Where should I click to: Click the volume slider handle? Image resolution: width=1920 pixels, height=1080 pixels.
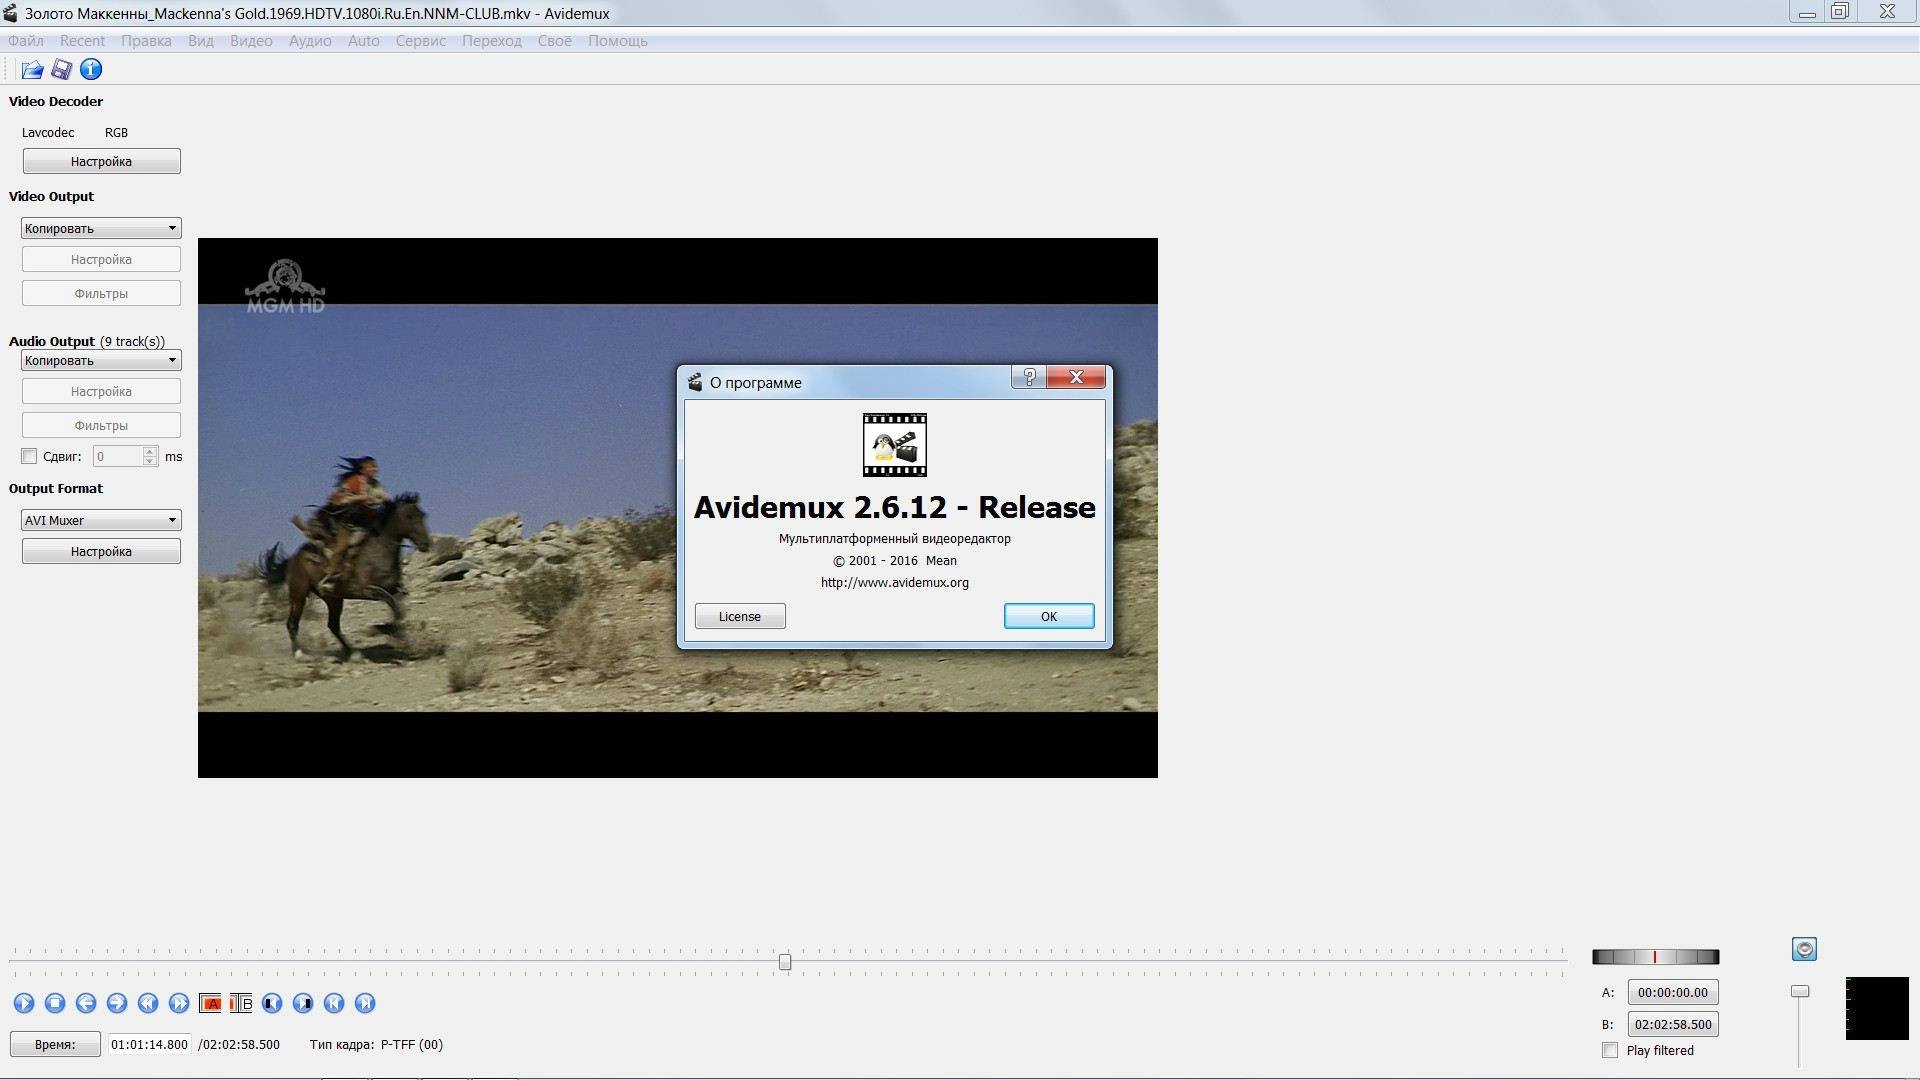pyautogui.click(x=1800, y=991)
